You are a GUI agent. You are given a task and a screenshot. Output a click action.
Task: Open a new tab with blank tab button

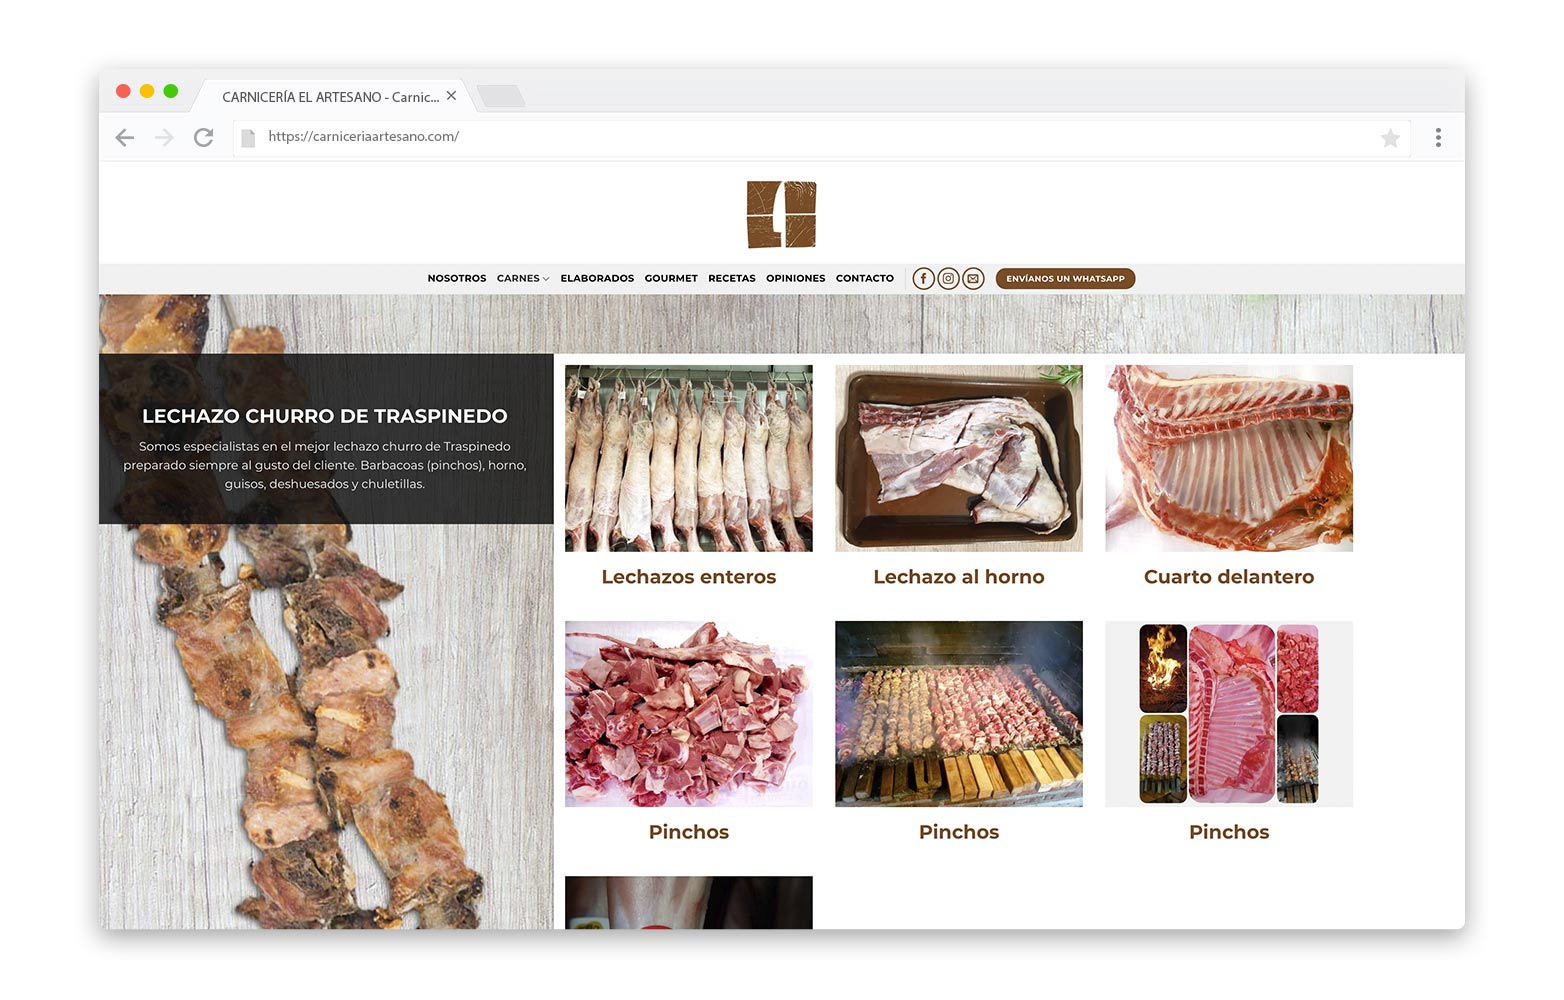pyautogui.click(x=500, y=96)
